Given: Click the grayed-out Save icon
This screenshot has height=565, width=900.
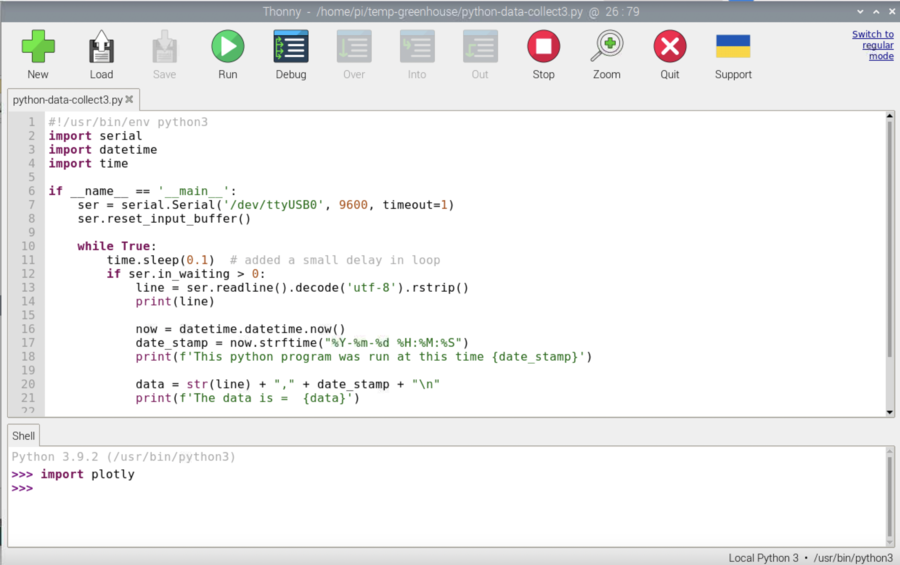Looking at the screenshot, I should click(164, 47).
